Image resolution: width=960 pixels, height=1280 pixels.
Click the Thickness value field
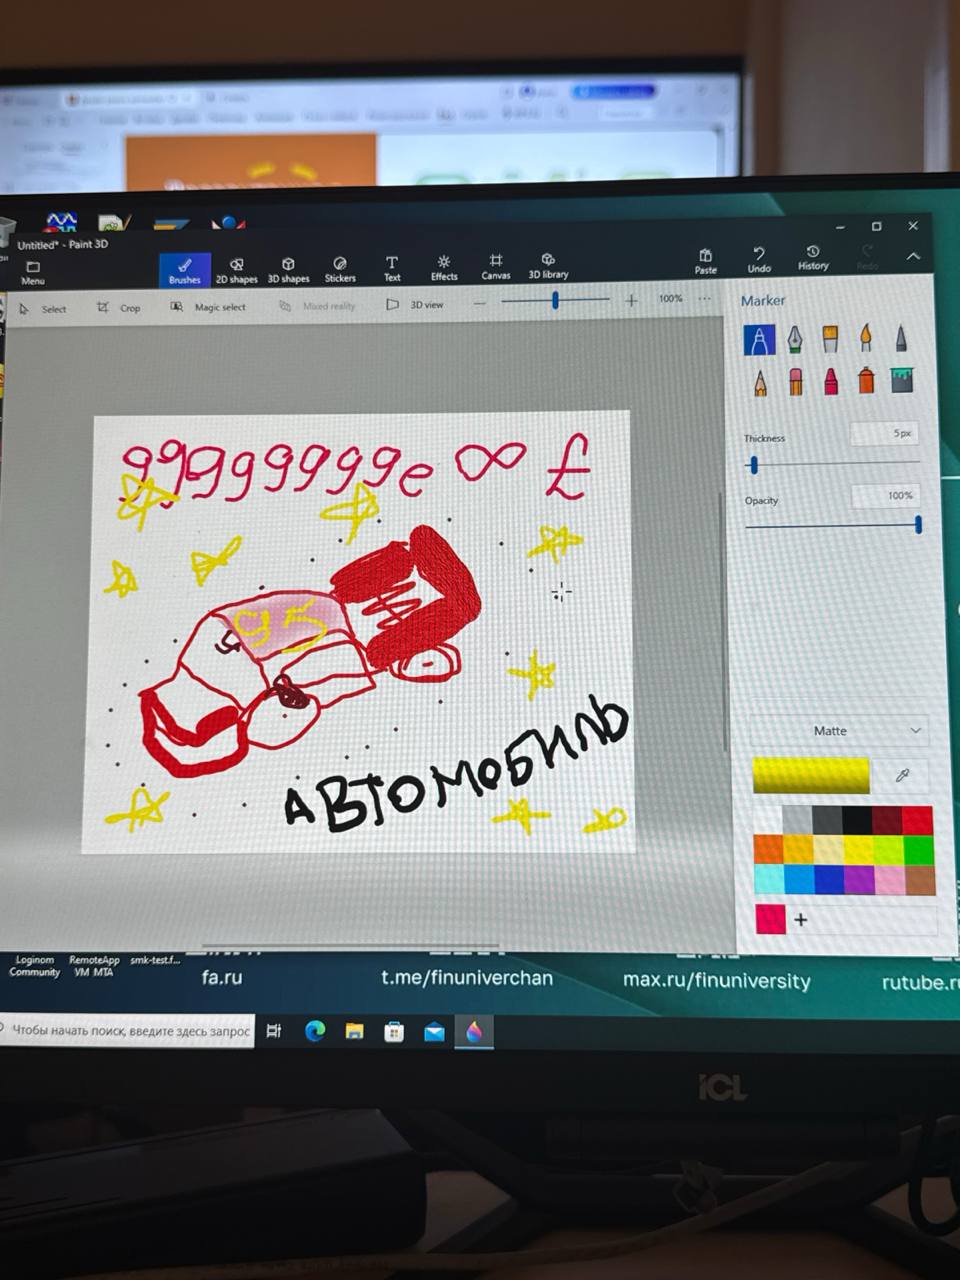884,434
